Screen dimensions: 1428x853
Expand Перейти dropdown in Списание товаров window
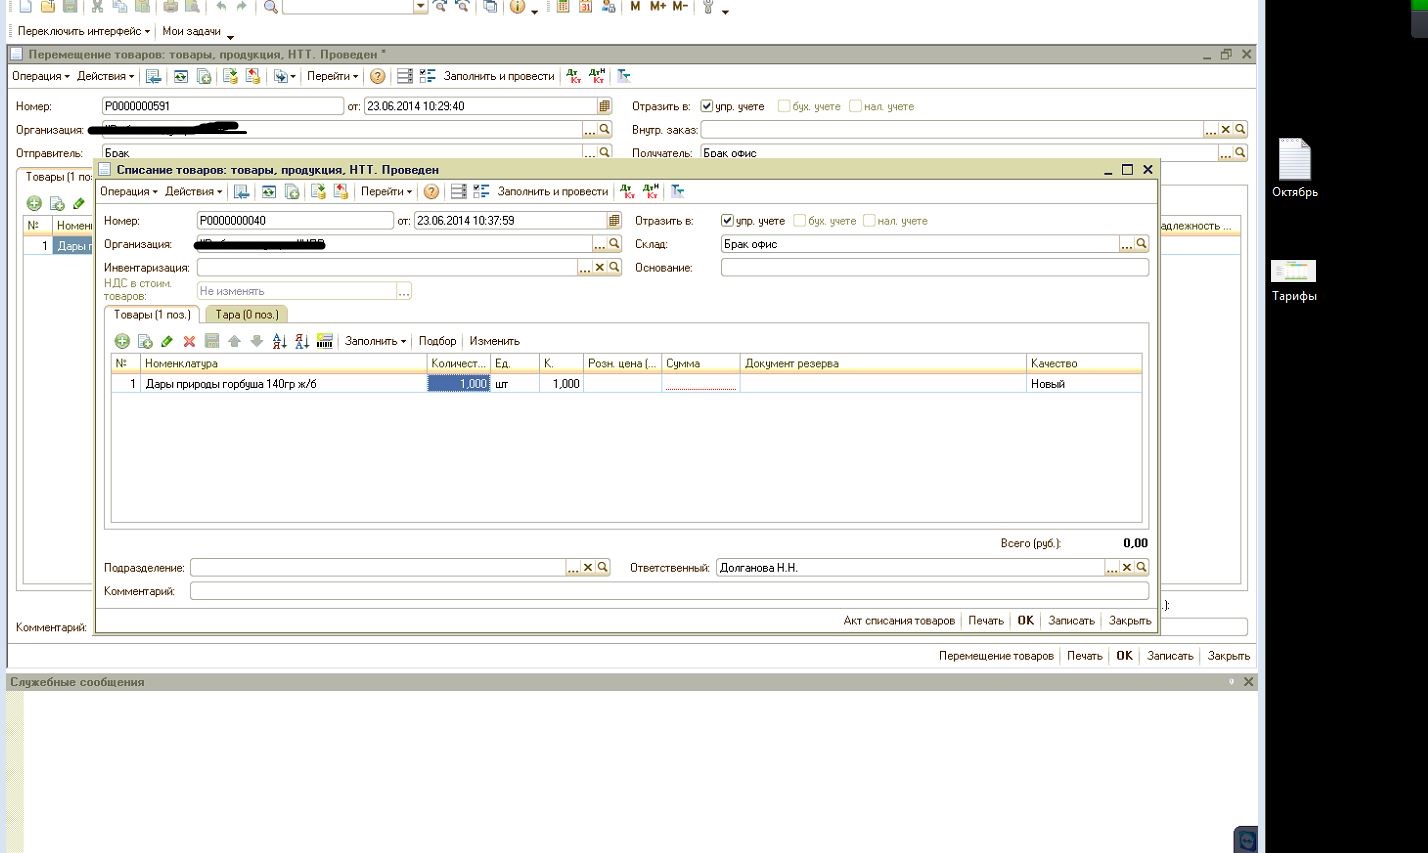coord(386,192)
